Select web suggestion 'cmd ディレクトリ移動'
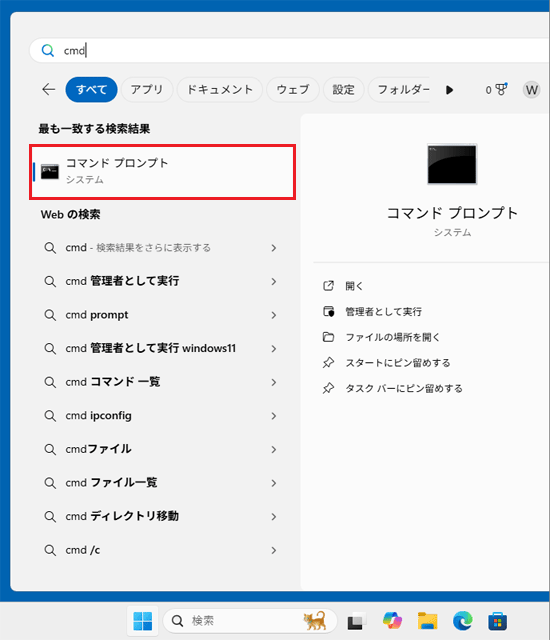Image resolution: width=550 pixels, height=640 pixels. point(161,517)
